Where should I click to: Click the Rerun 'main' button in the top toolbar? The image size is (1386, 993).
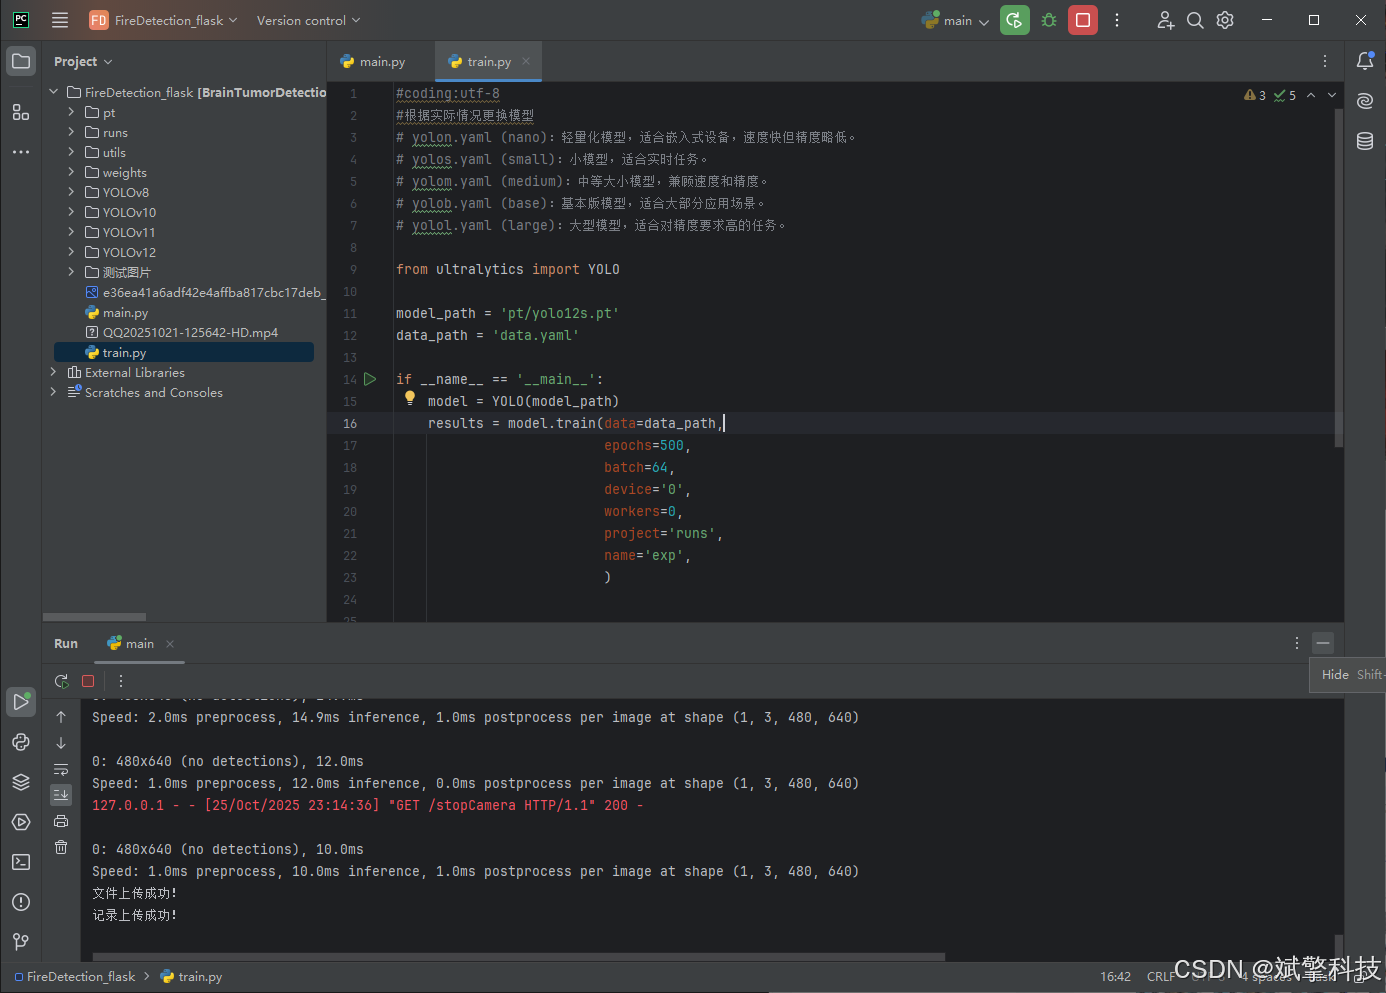[1015, 20]
